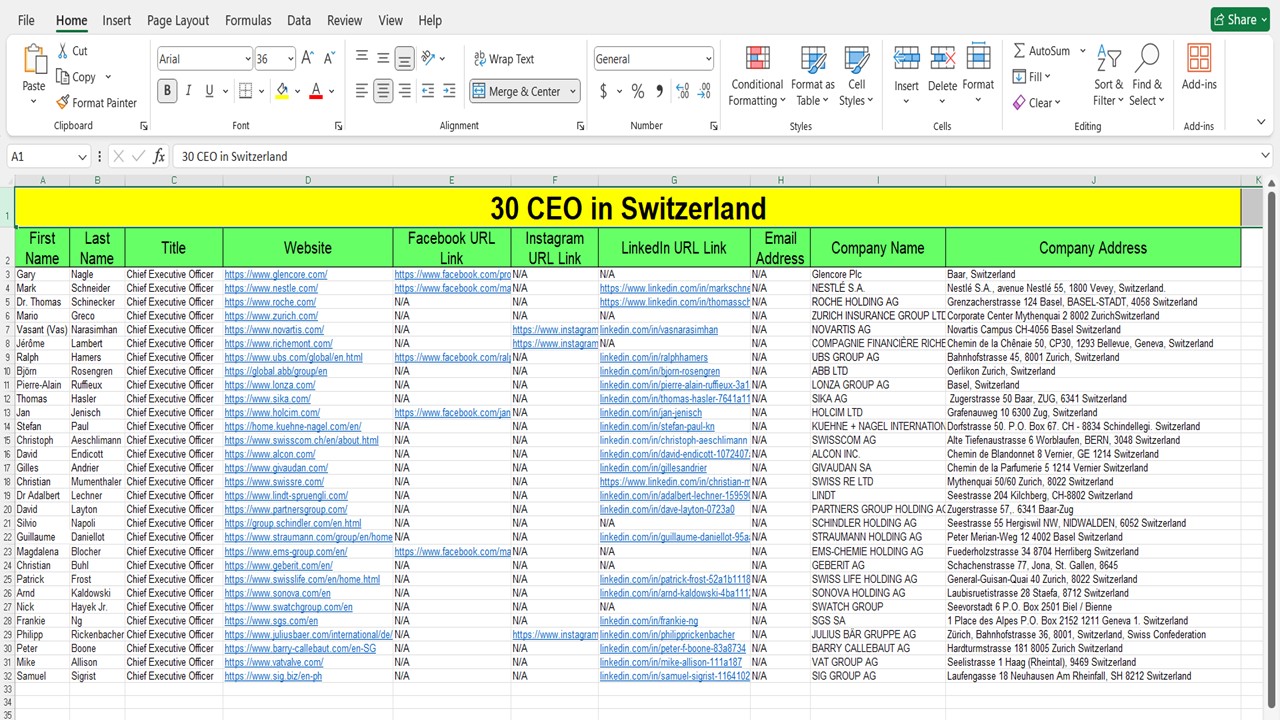Open the font name dropdown showing Arial
This screenshot has width=1280, height=720.
[247, 59]
